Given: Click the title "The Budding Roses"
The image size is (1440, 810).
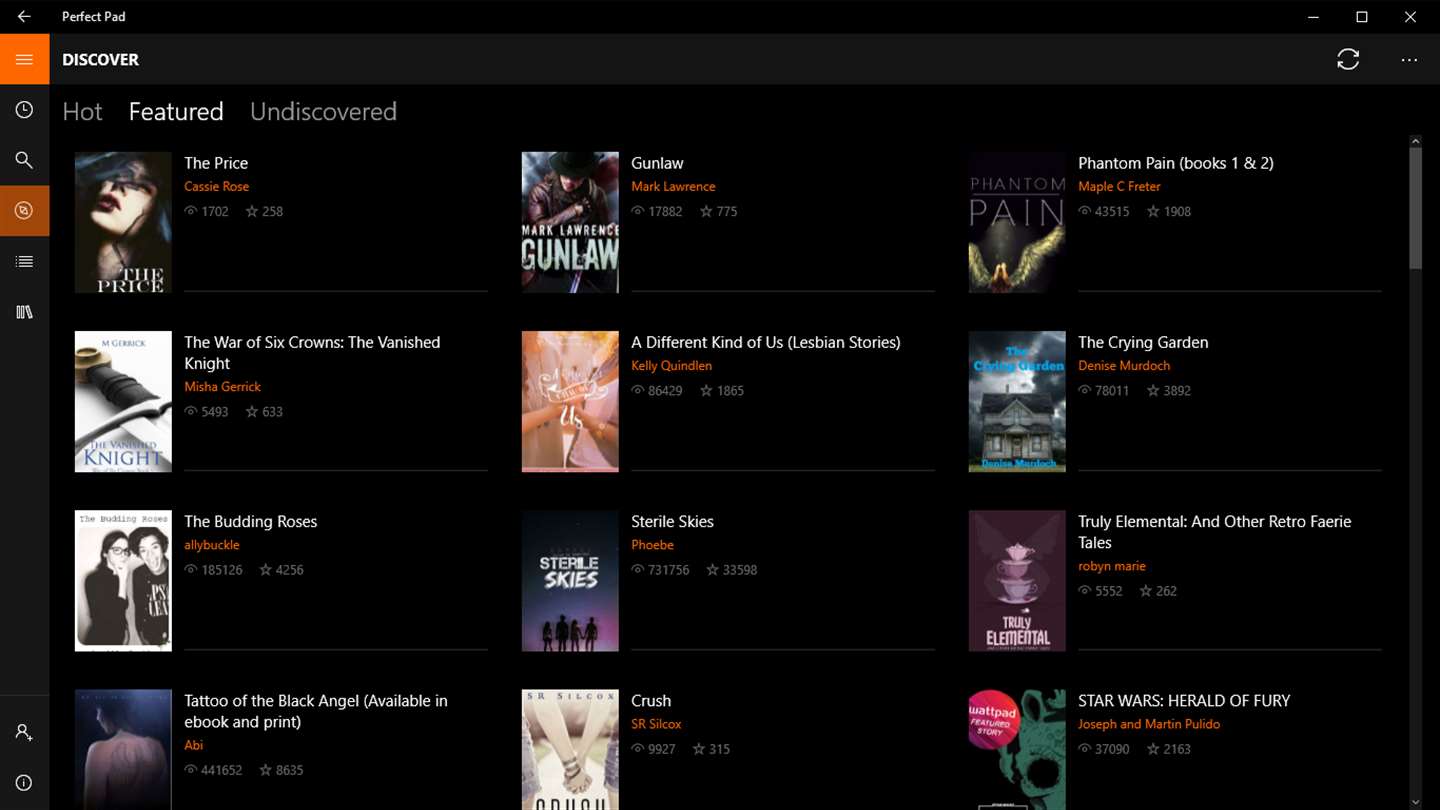Looking at the screenshot, I should click(250, 522).
